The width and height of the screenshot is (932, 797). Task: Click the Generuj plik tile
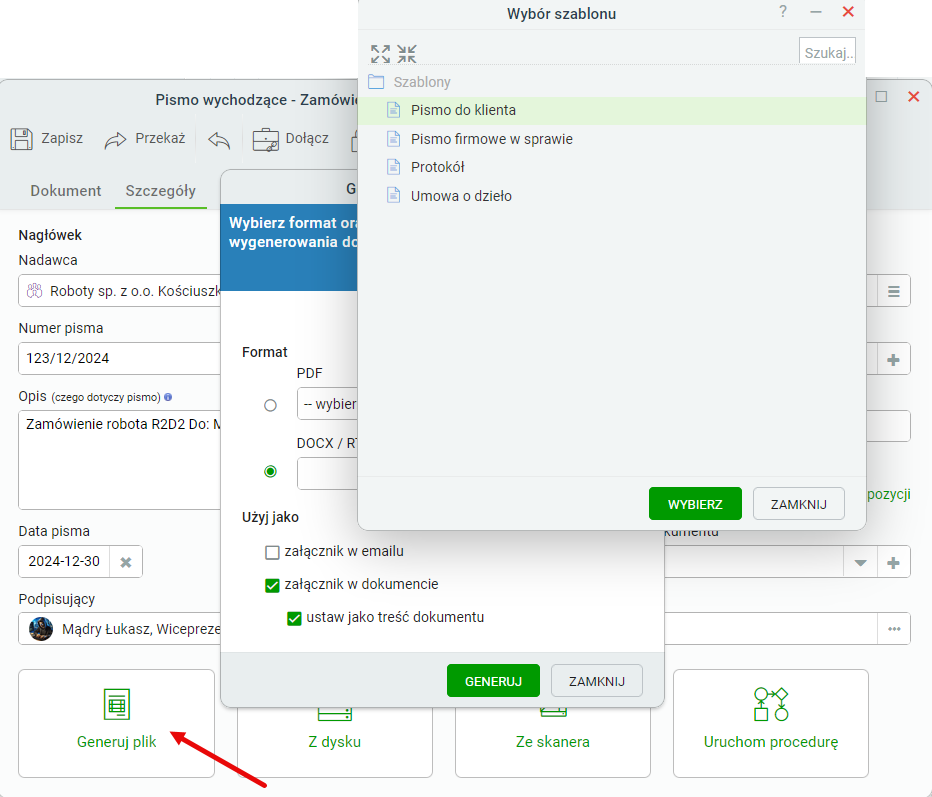pos(116,723)
